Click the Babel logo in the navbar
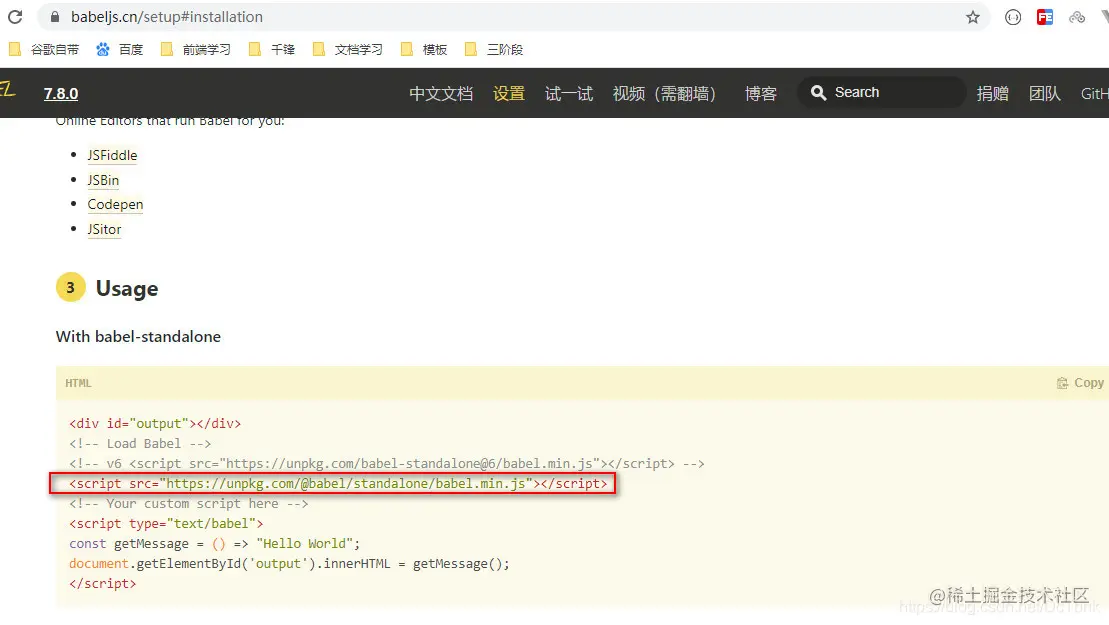1109x625 pixels. tap(7, 90)
